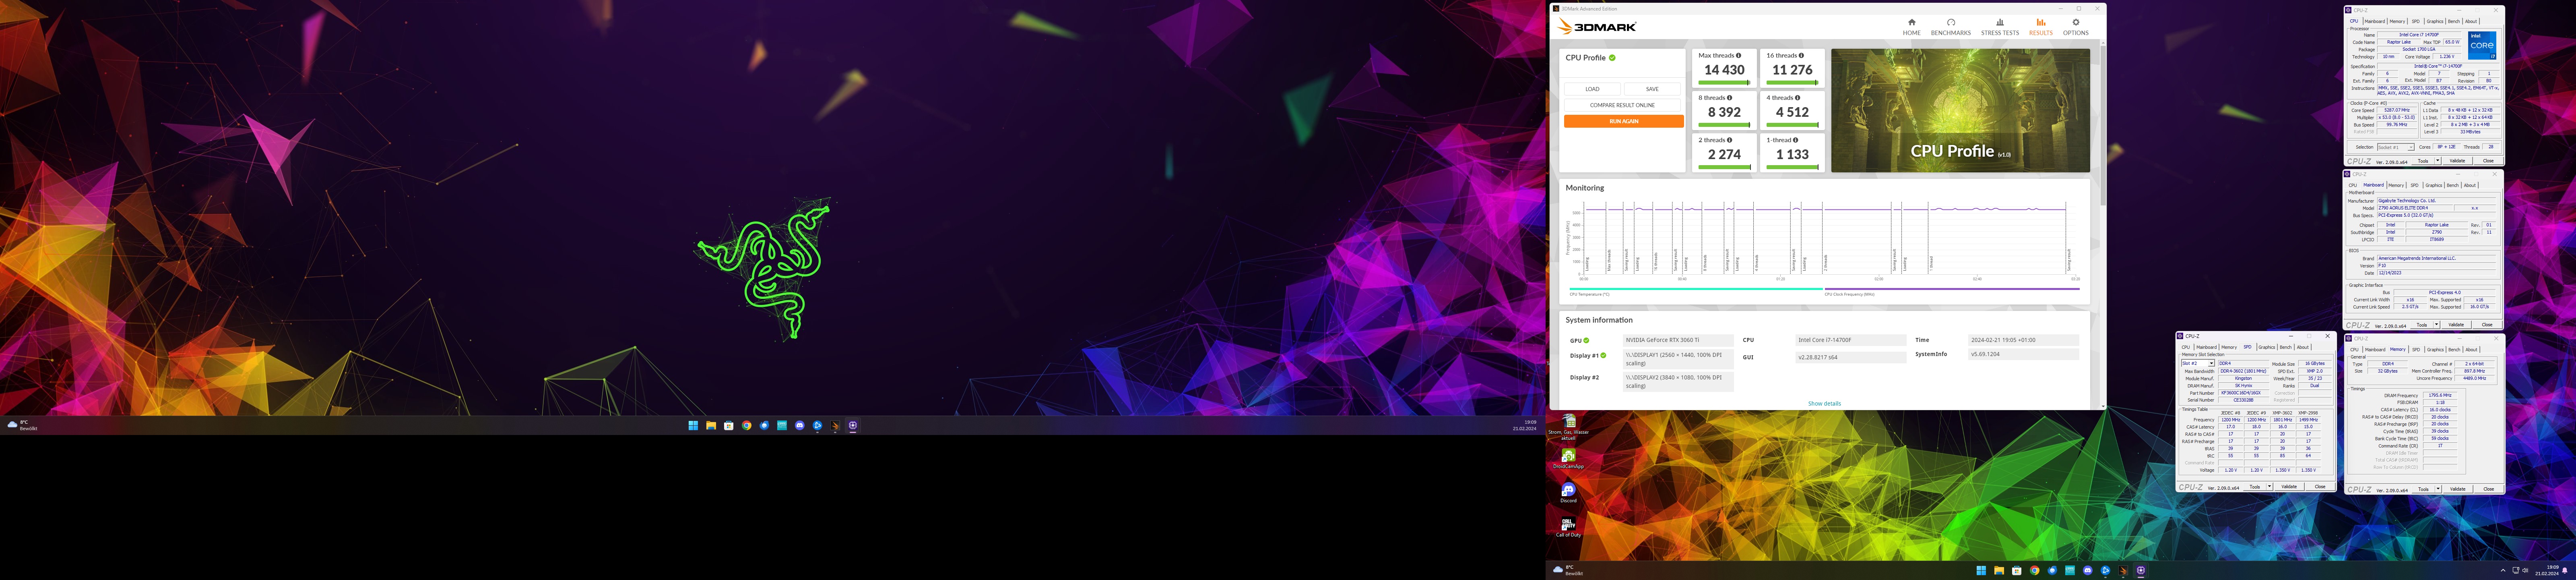Click the 1-thread green score bar
This screenshot has width=2576, height=580.
coord(1793,167)
